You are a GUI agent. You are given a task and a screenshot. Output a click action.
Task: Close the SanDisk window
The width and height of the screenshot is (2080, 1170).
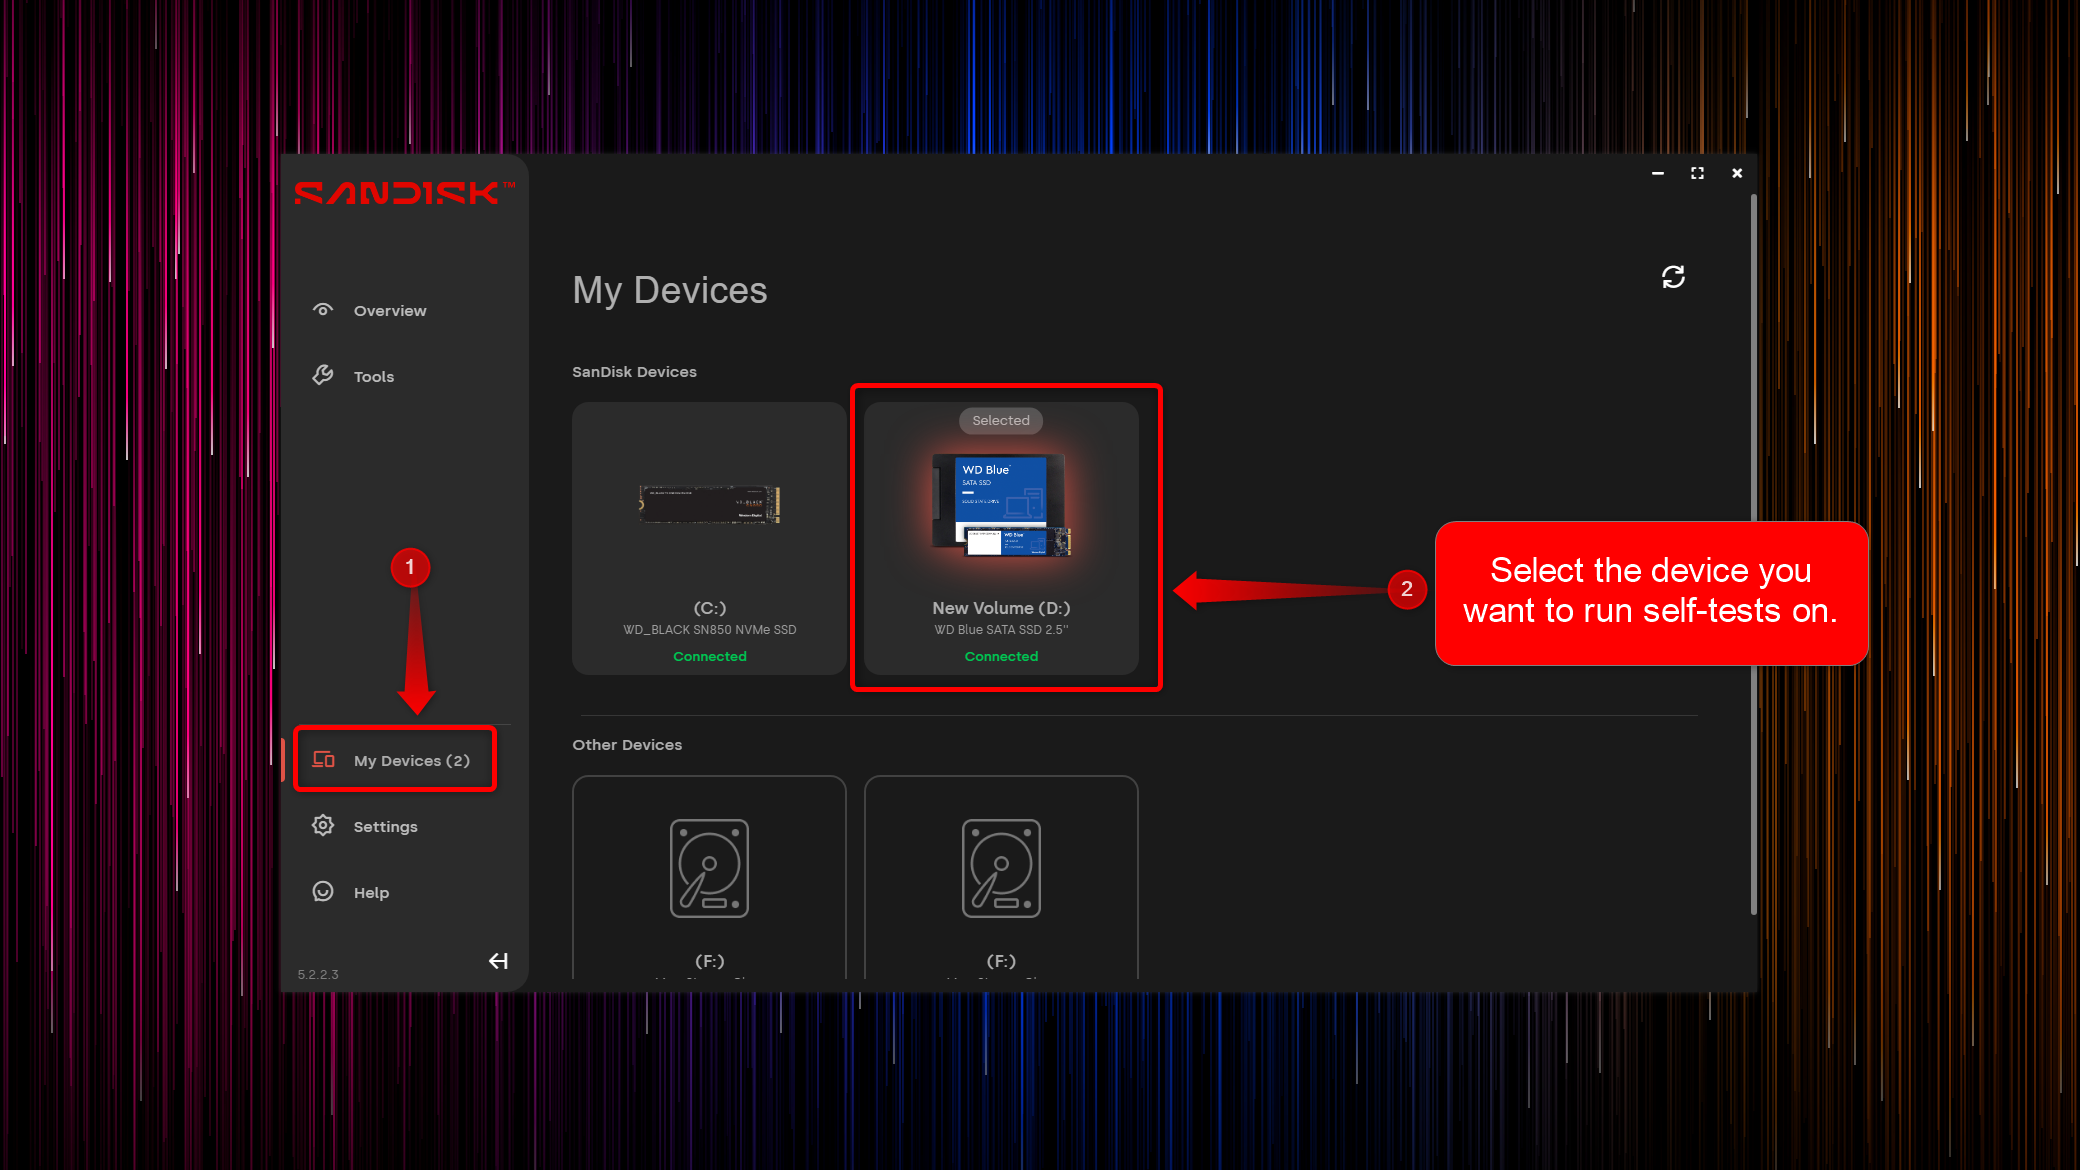pyautogui.click(x=1737, y=174)
